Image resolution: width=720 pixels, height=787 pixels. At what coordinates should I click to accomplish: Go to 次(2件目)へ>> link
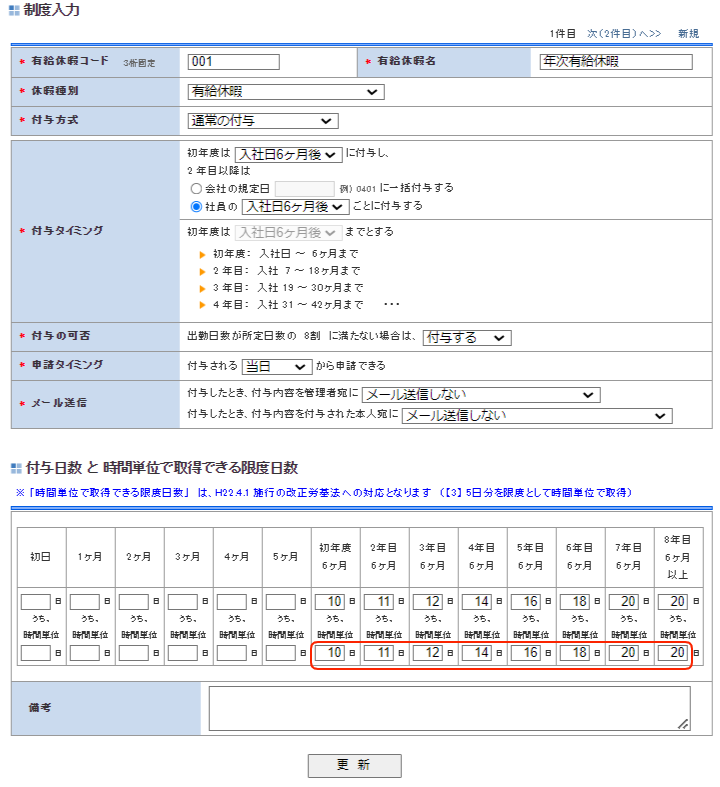[624, 34]
